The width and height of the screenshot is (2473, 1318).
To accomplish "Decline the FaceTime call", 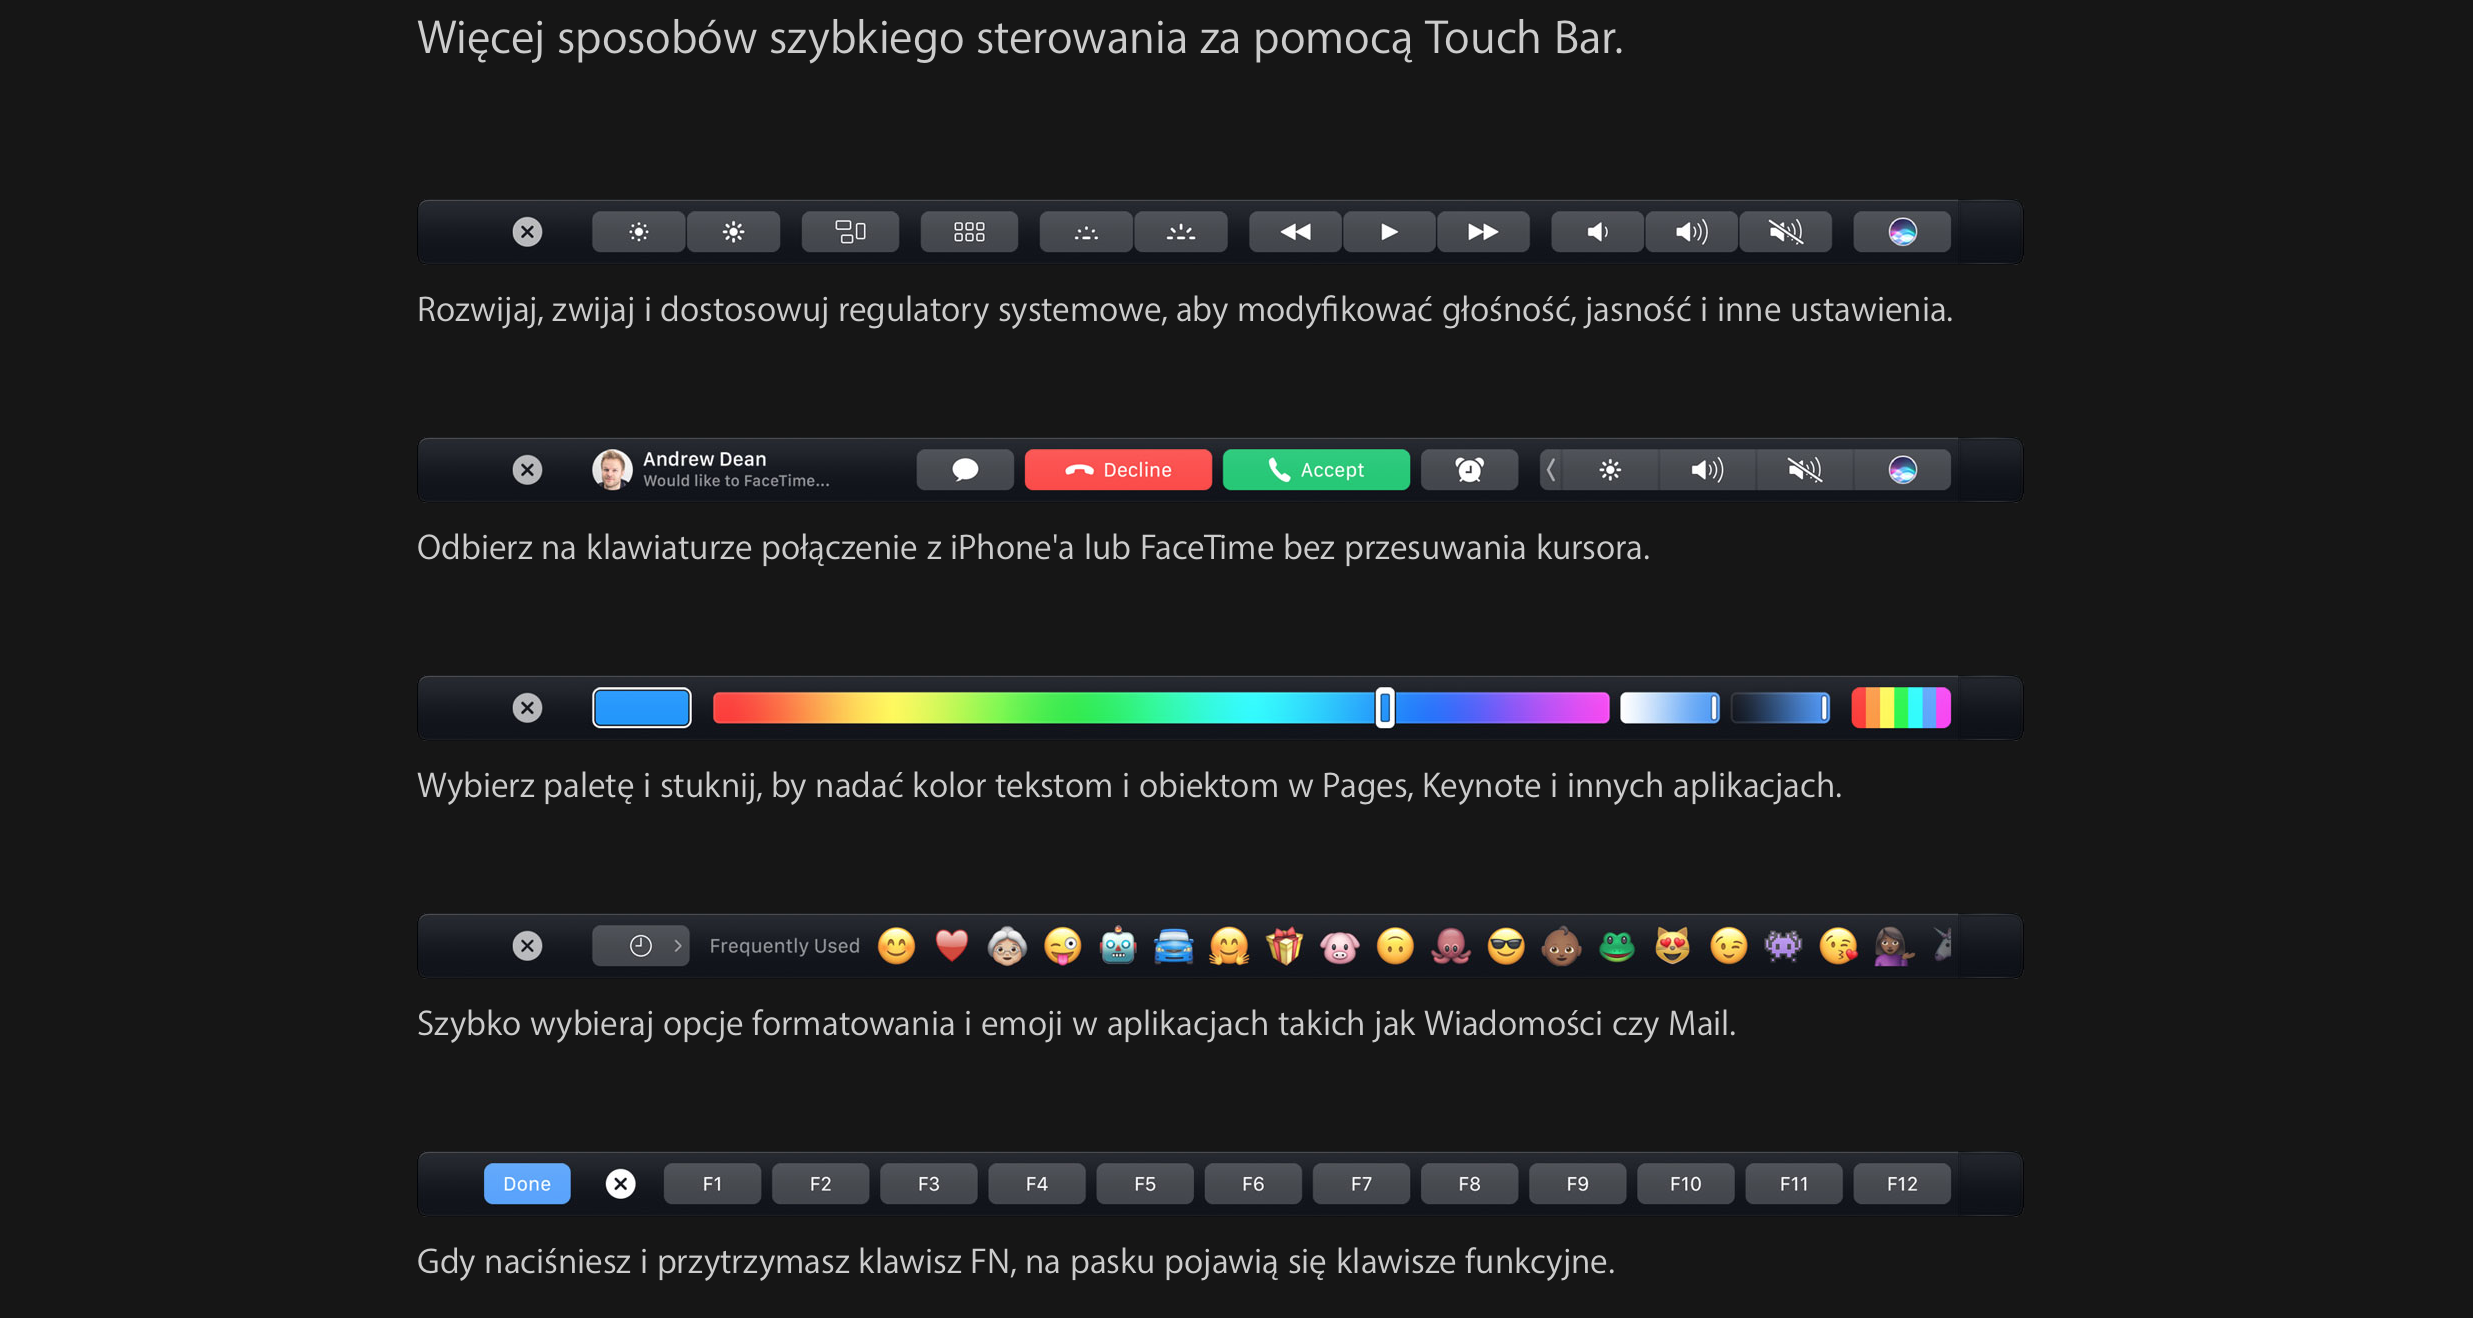I will coord(1118,470).
